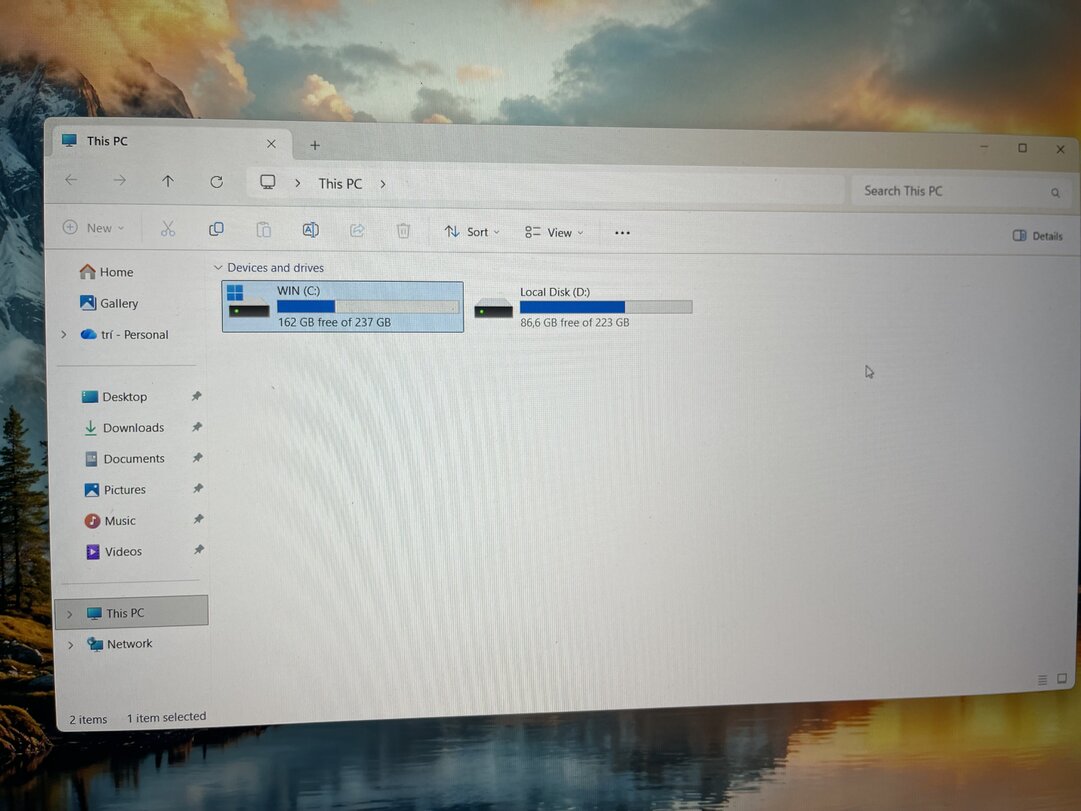This screenshot has width=1081, height=811.
Task: Collapse the Devices and drives group
Action: tap(218, 267)
